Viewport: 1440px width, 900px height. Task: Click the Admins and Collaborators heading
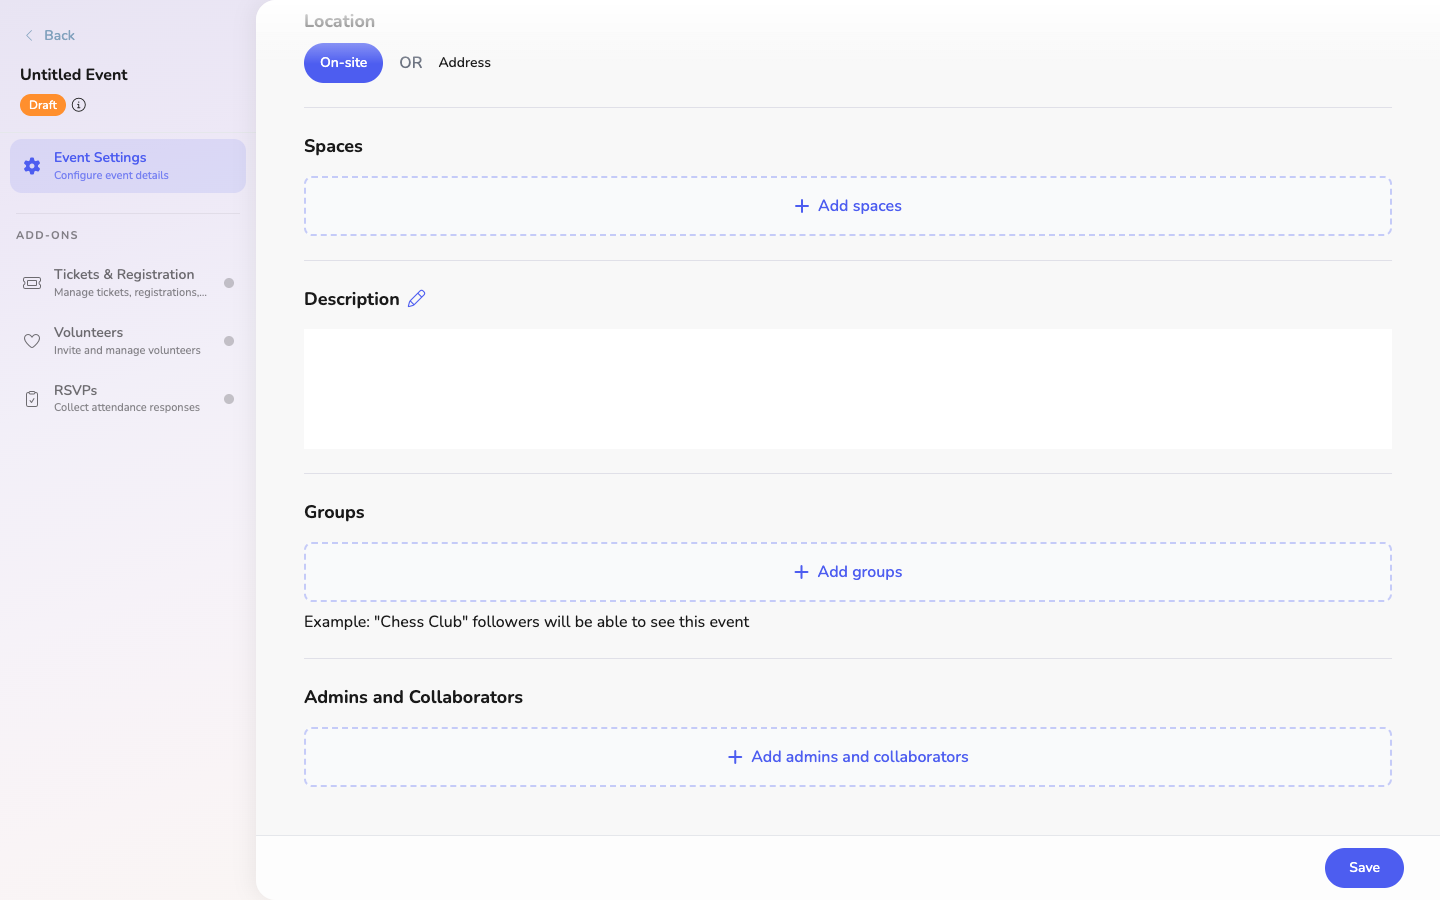click(413, 697)
